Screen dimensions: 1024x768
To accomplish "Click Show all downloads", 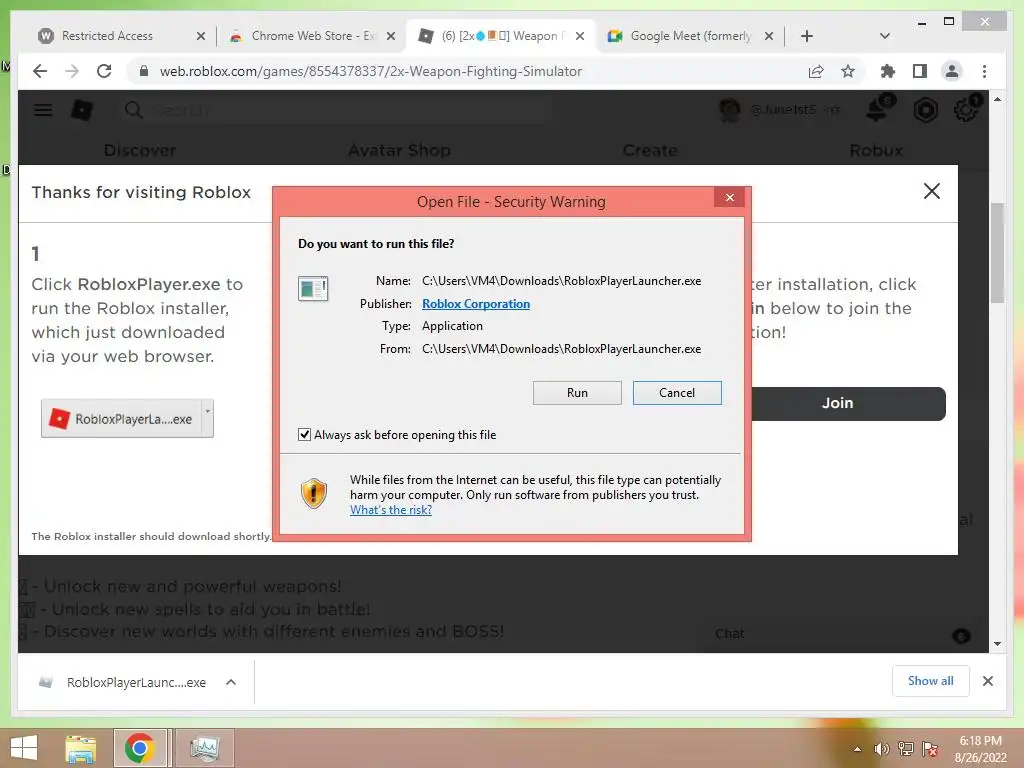I will click(931, 681).
